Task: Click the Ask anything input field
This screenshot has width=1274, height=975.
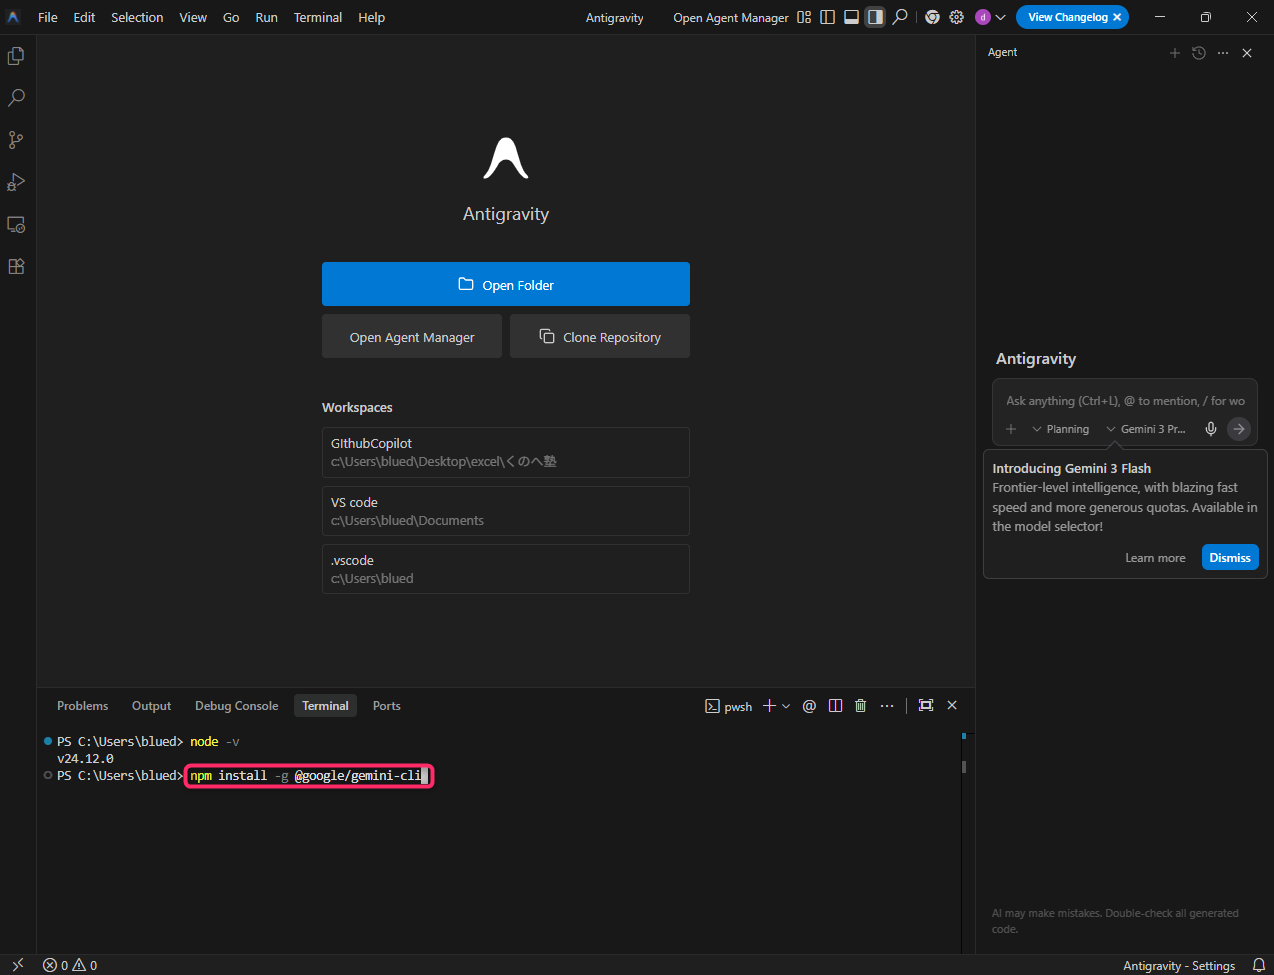Action: point(1124,401)
